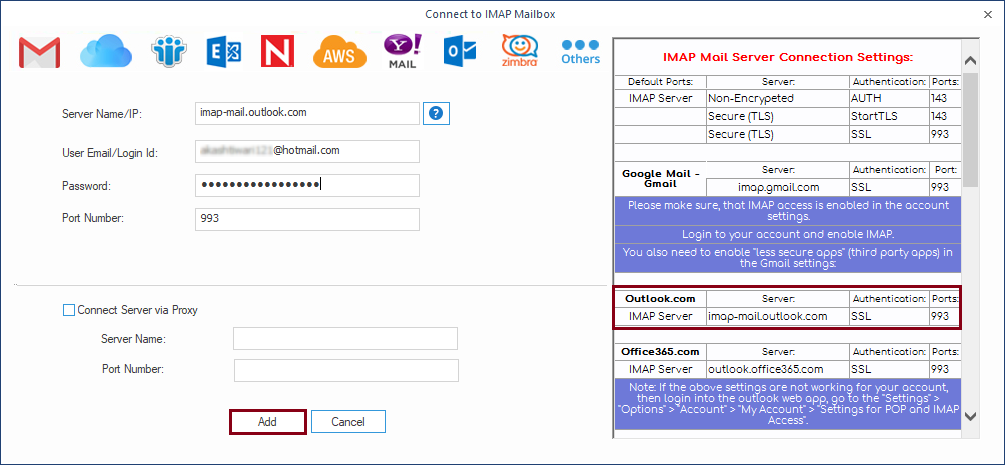Click the vertical scrollbar thumb in settings panel
The height and width of the screenshot is (465, 1005).
point(970,130)
